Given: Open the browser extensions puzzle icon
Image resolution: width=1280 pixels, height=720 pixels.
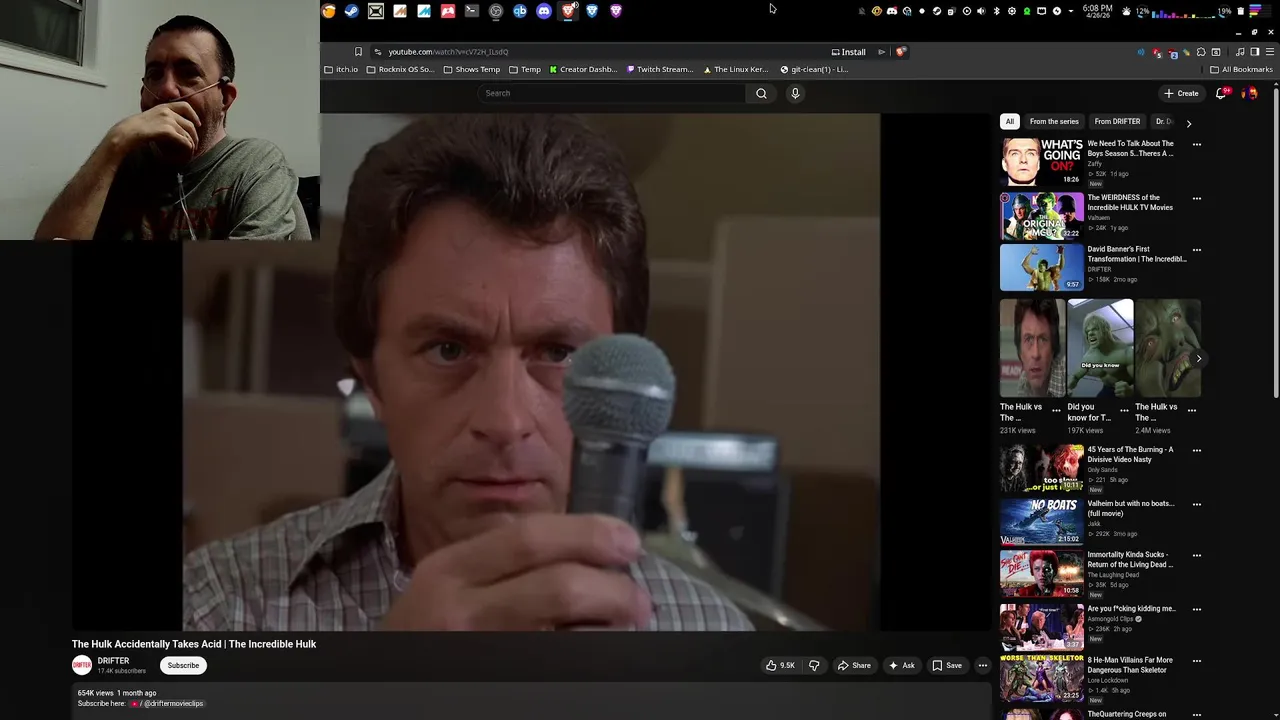Looking at the screenshot, I should coord(1201,52).
